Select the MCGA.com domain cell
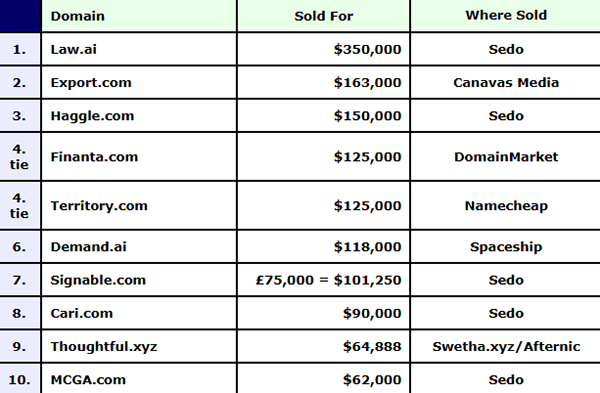Viewport: 600px width, 393px height. [139, 379]
